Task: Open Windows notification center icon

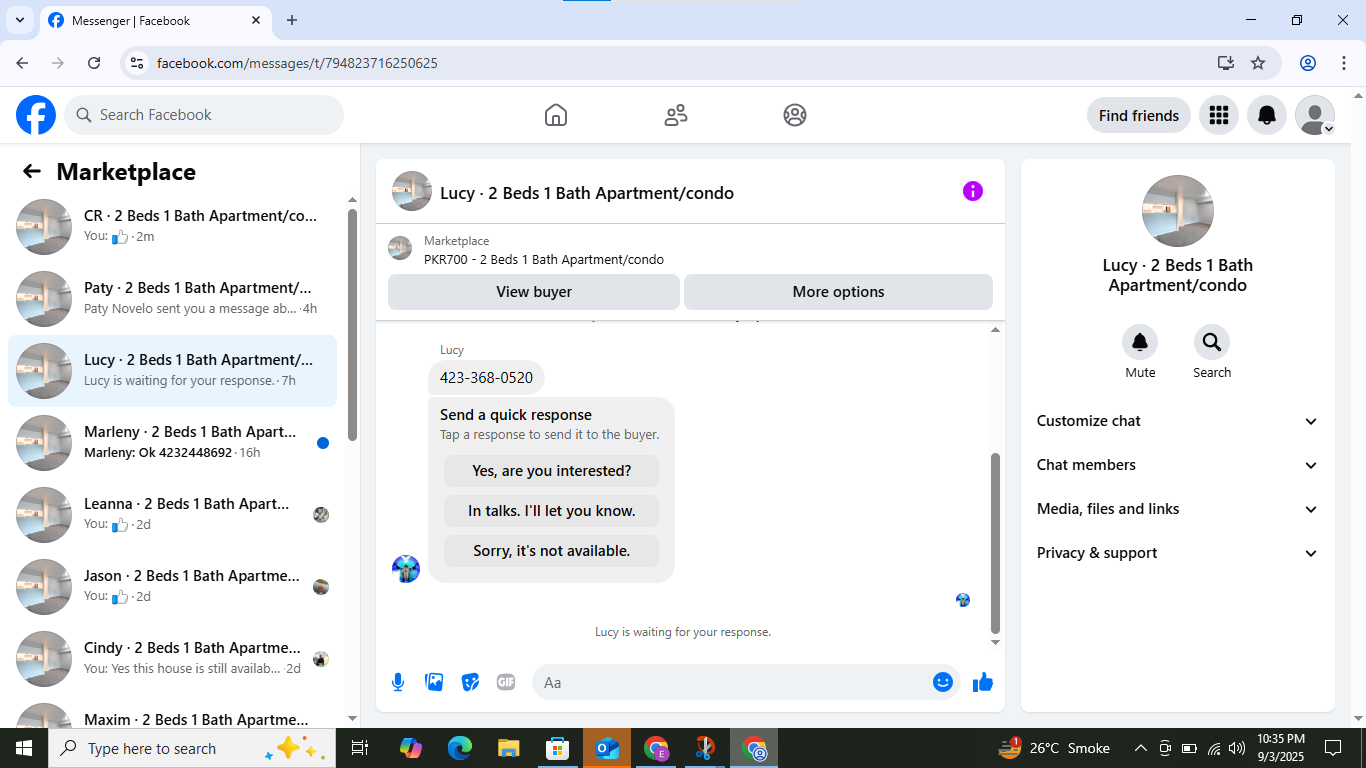Action: [1333, 748]
